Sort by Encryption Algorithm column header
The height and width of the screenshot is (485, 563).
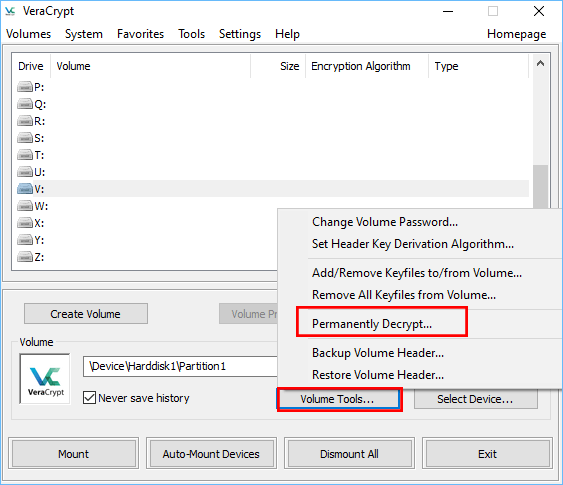[367, 66]
